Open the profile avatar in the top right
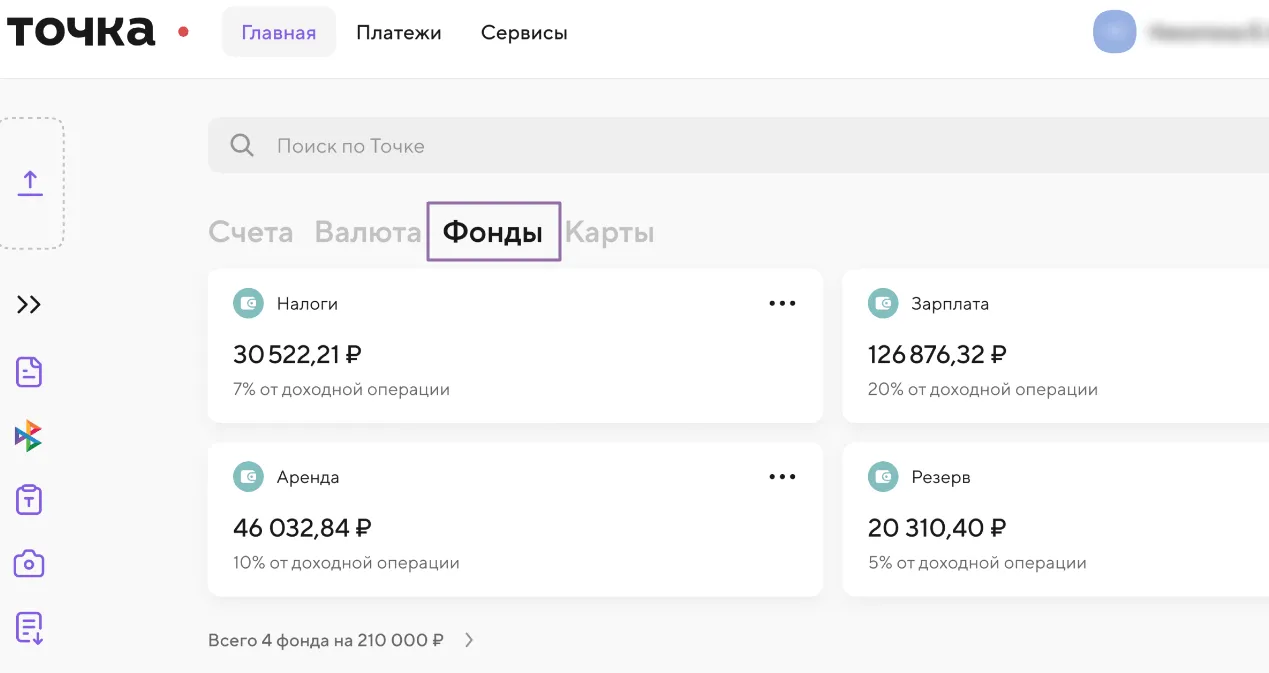The width and height of the screenshot is (1269, 673). 1114,31
